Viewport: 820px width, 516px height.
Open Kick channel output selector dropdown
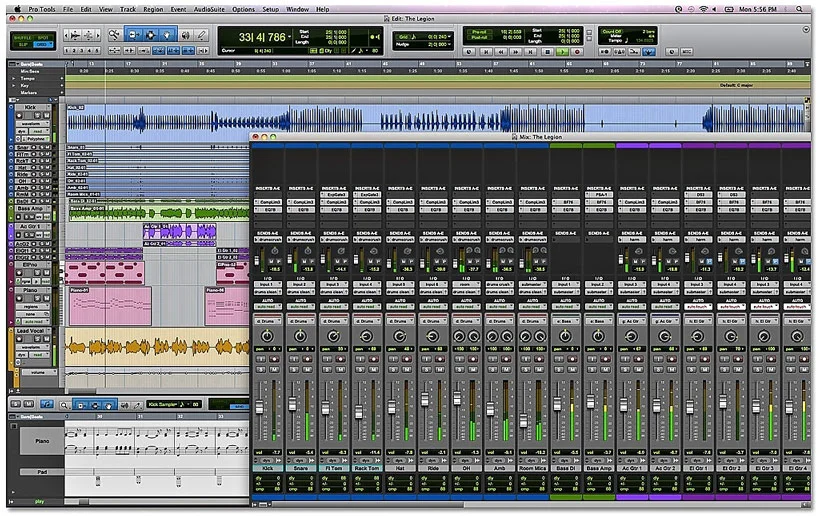[x=268, y=292]
